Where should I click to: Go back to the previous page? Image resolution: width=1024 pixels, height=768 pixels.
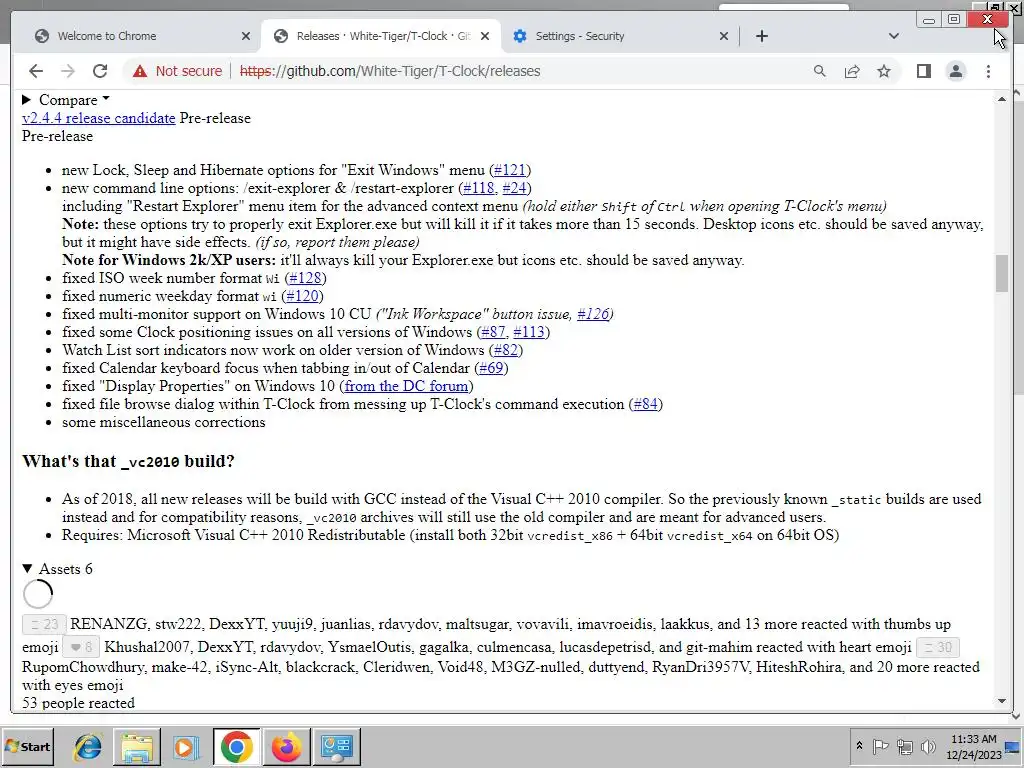pos(36,71)
